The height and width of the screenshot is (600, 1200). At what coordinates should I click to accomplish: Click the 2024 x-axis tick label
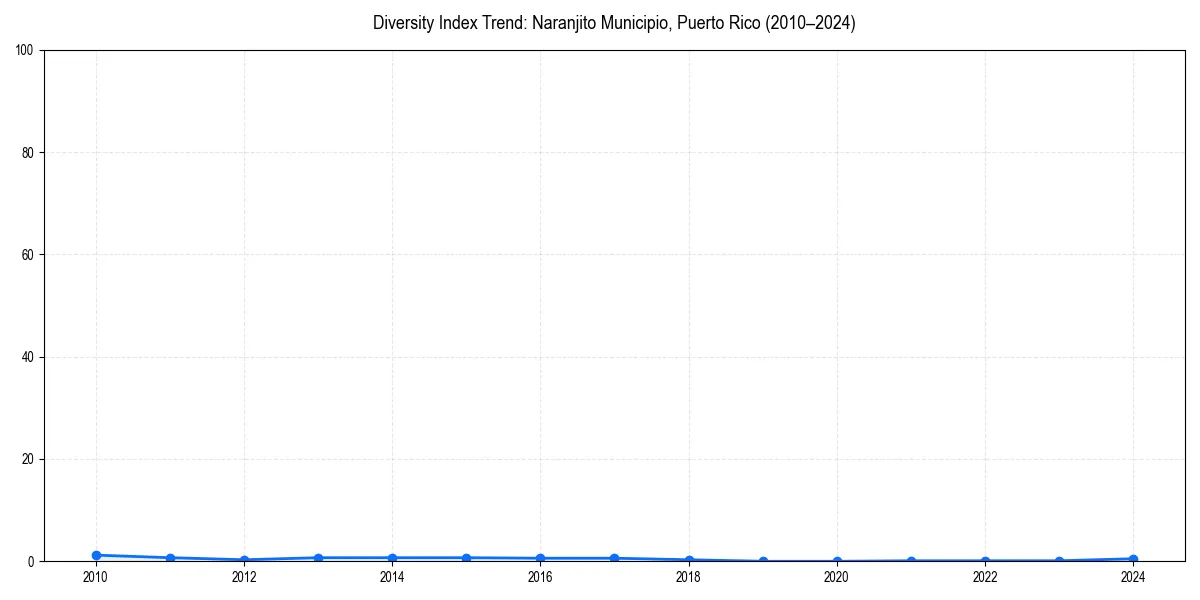[x=1133, y=576]
